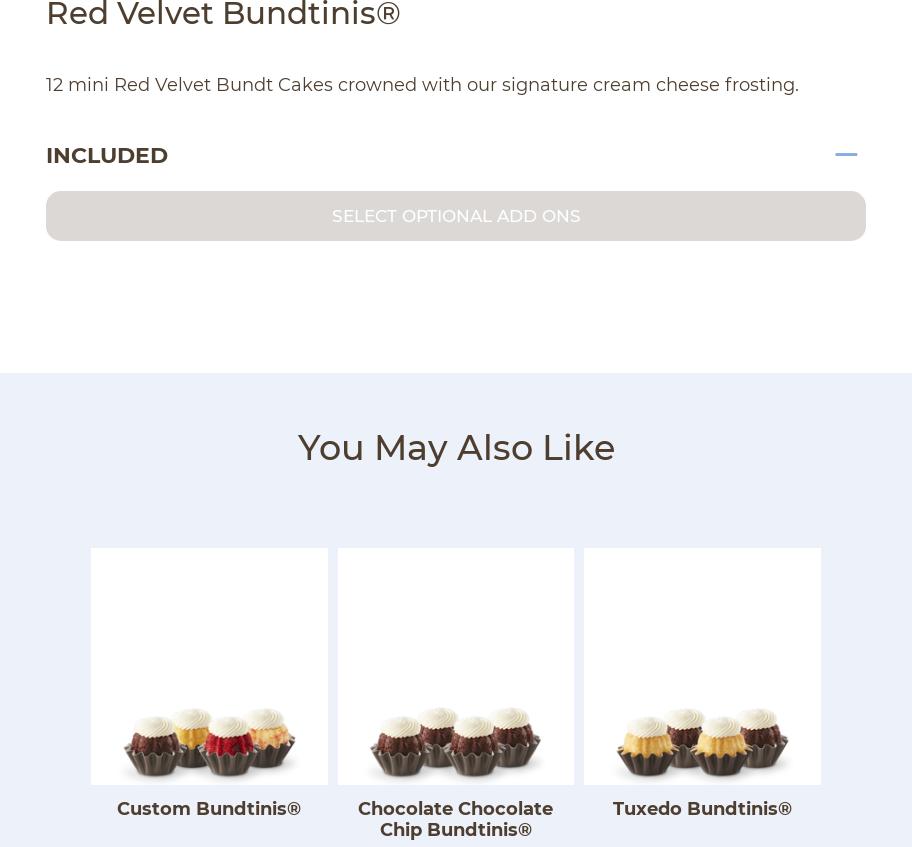Follow the Custom Bundtinis® title link
The image size is (912, 847).
tap(209, 809)
